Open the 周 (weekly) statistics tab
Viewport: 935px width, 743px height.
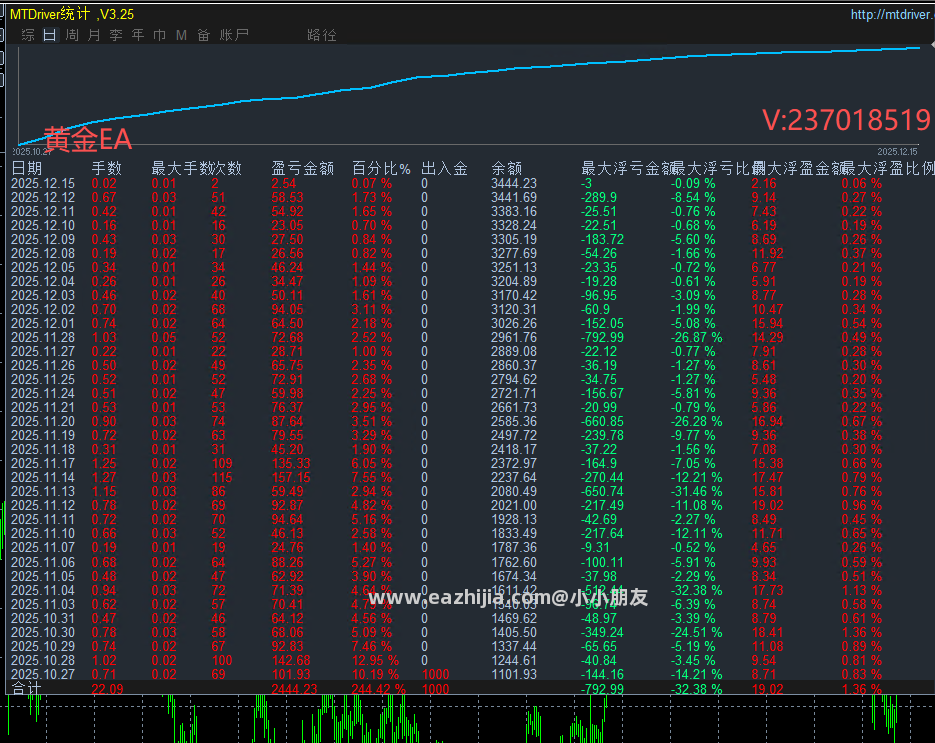(x=72, y=35)
